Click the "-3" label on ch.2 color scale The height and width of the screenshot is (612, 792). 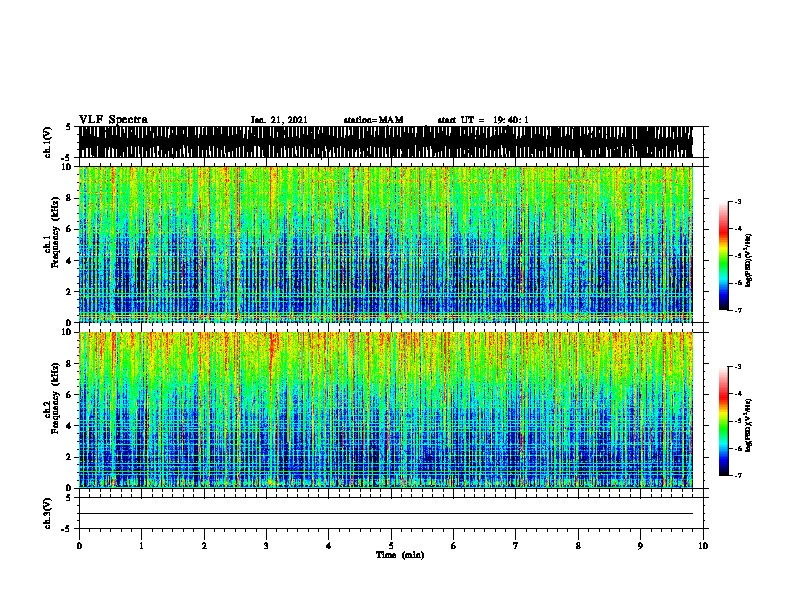pos(738,367)
